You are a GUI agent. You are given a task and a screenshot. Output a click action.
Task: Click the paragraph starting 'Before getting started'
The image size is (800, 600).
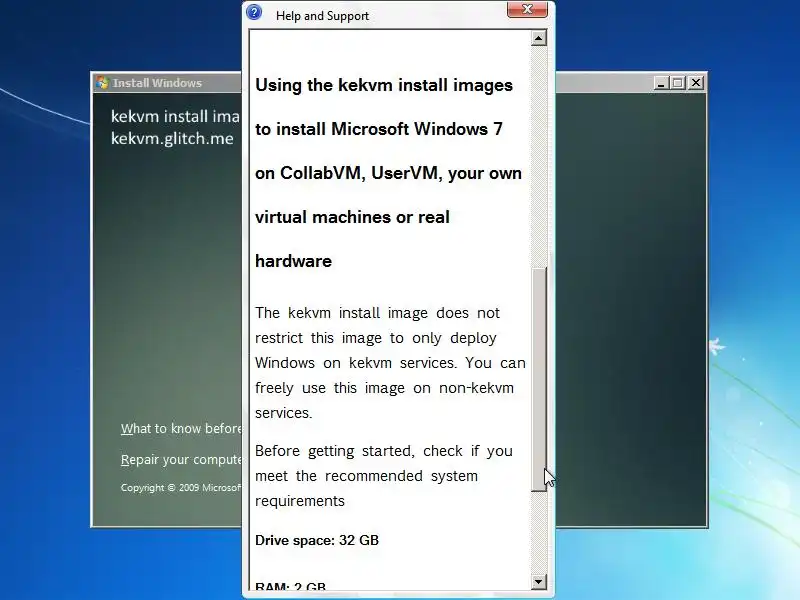pyautogui.click(x=384, y=476)
